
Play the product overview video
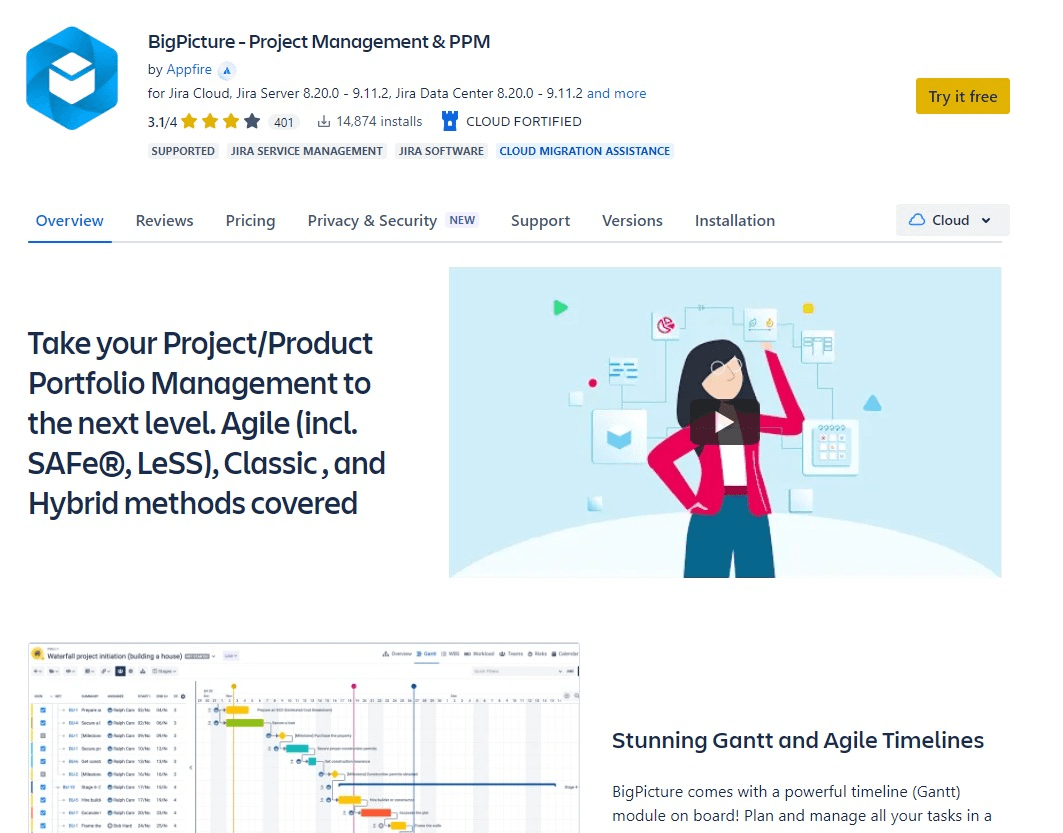click(x=725, y=422)
